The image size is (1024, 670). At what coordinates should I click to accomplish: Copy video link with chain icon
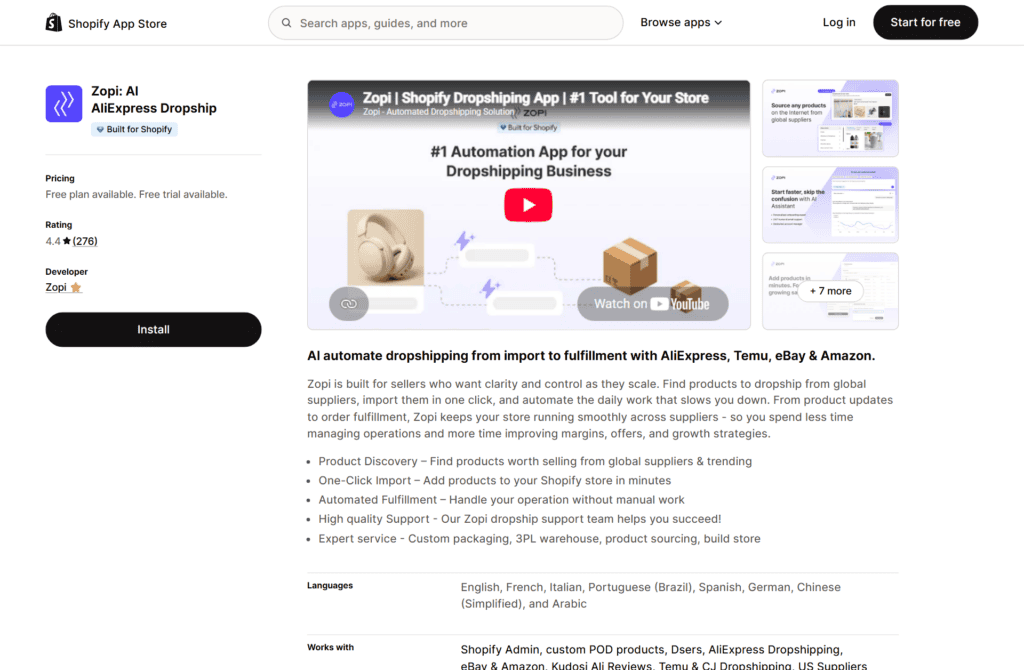click(349, 304)
